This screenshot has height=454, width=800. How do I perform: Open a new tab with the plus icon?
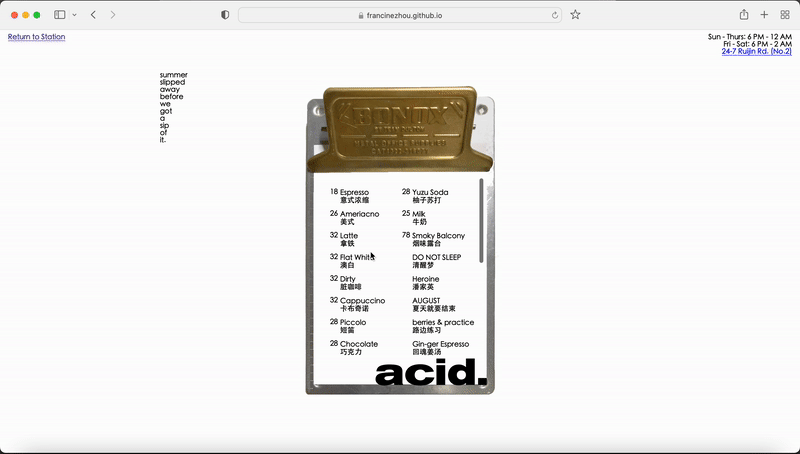click(x=764, y=15)
